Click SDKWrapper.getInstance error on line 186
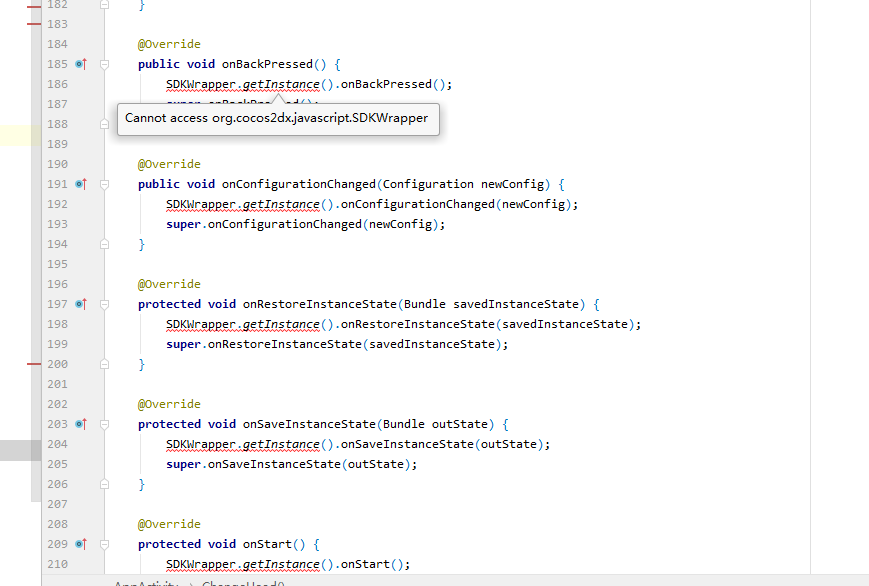This screenshot has width=869, height=586. [x=243, y=84]
